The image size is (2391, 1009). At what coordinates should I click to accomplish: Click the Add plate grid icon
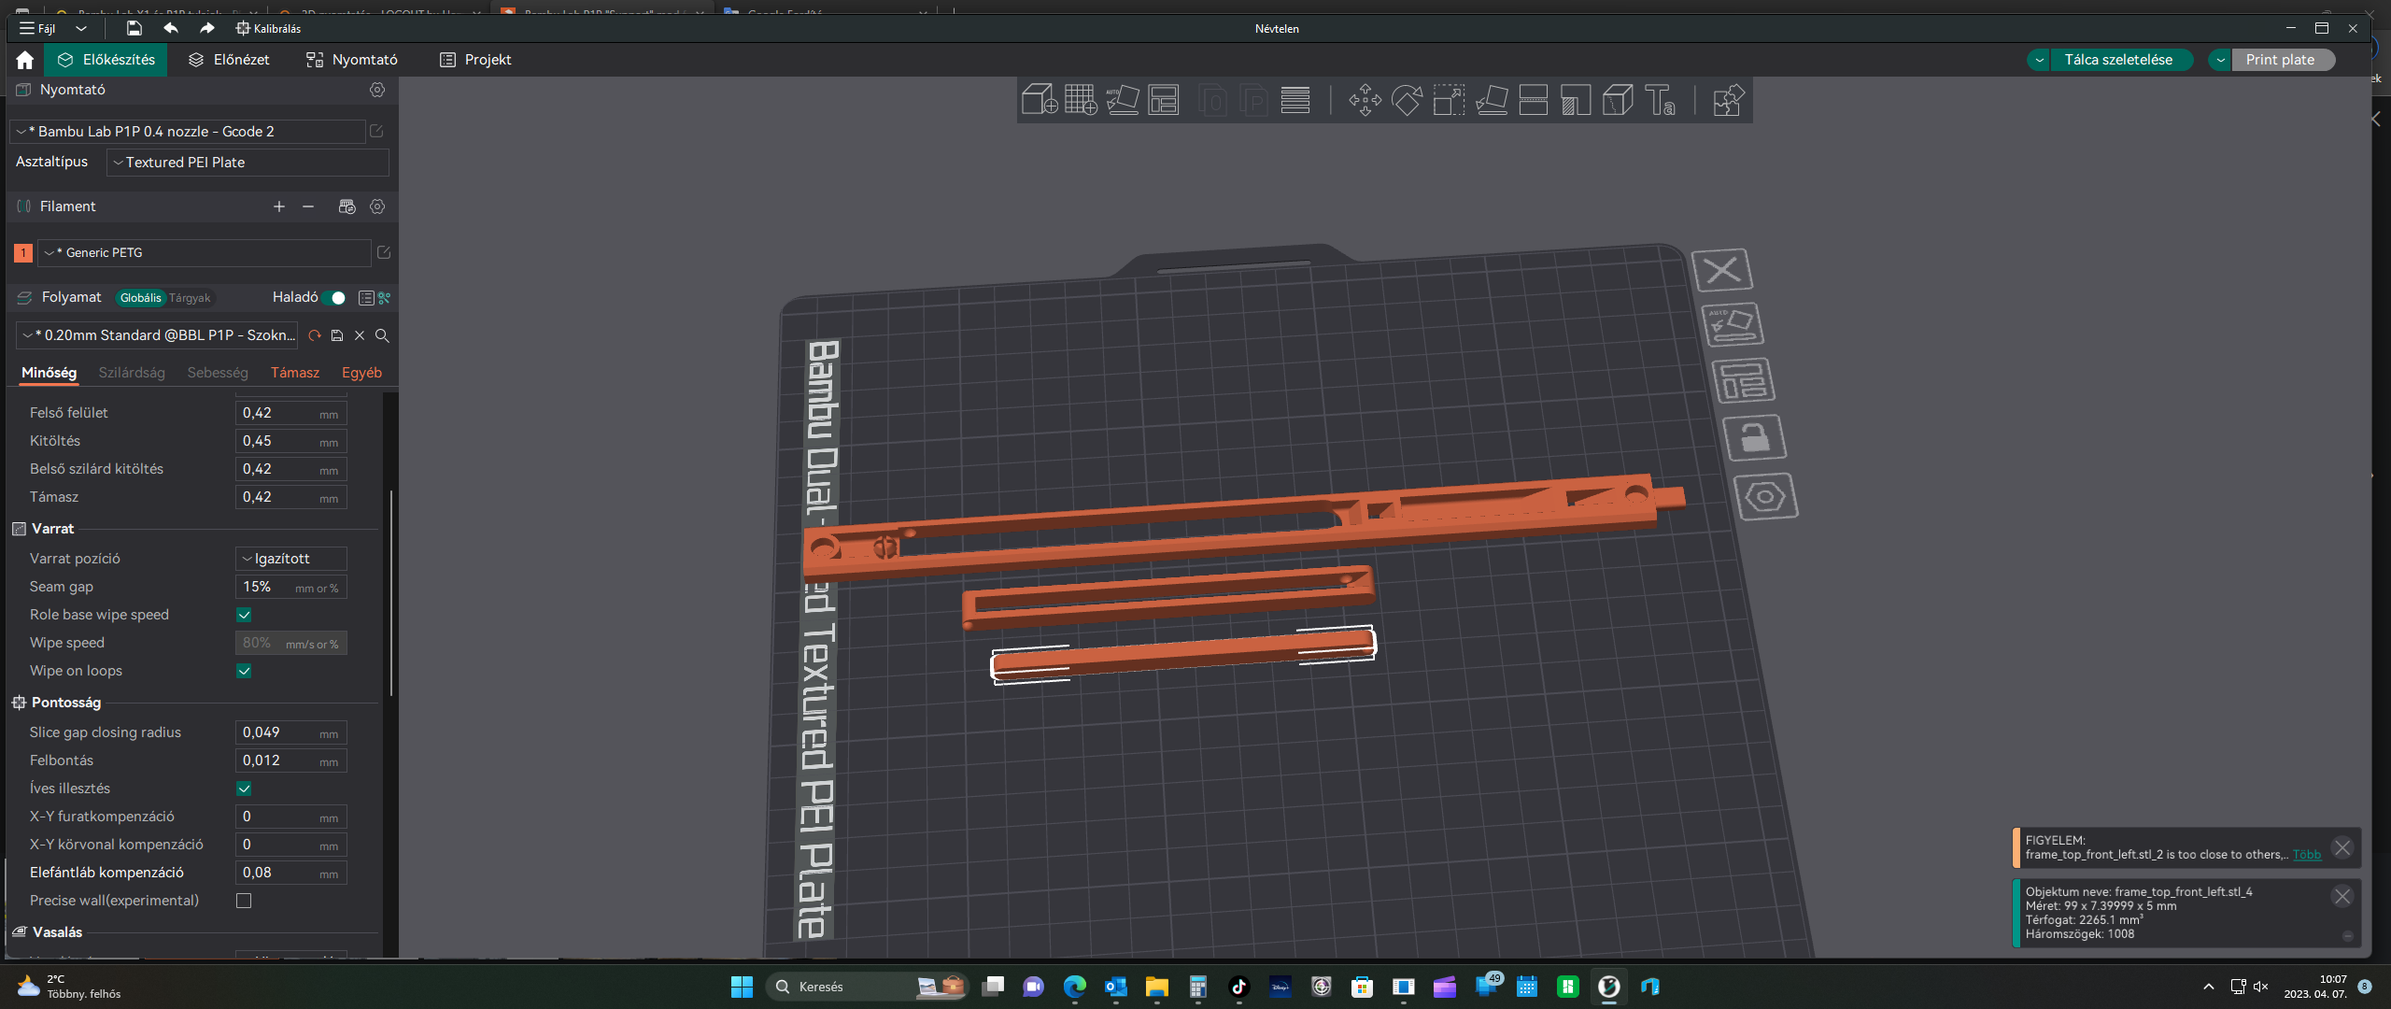(x=1081, y=100)
